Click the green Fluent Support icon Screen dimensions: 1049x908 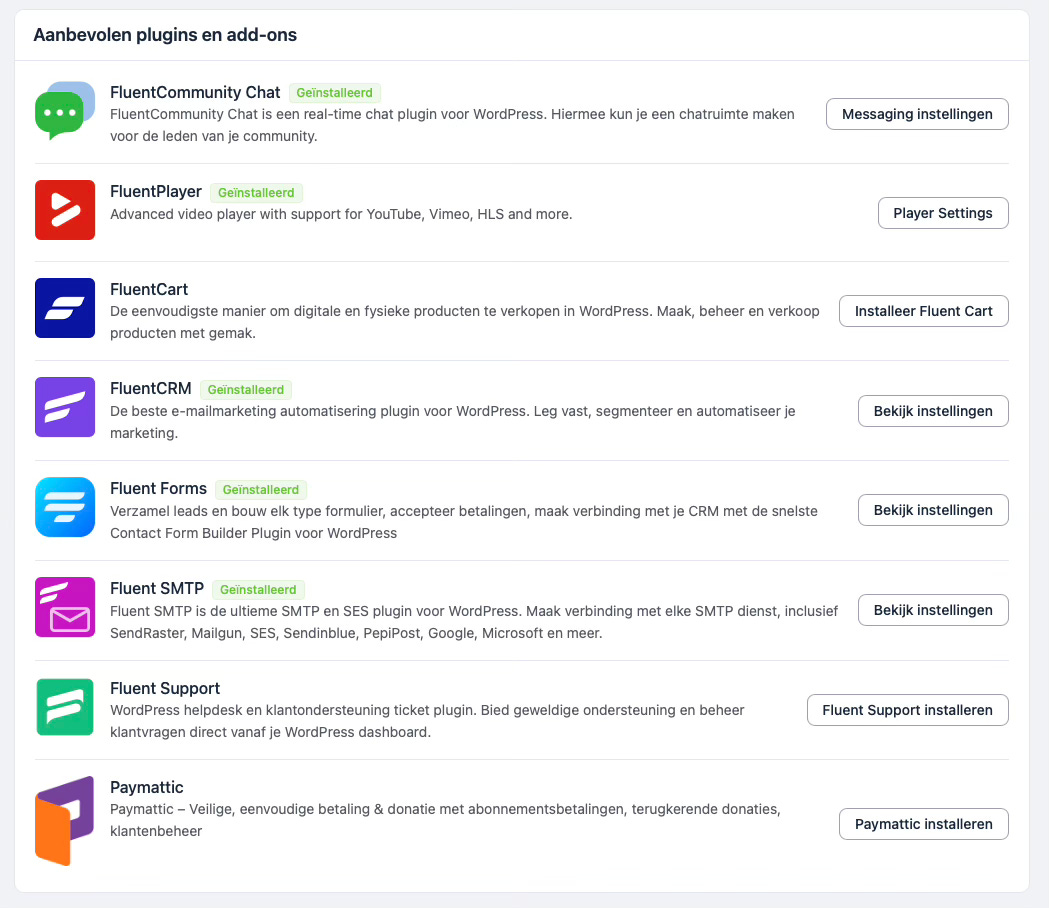tap(65, 707)
